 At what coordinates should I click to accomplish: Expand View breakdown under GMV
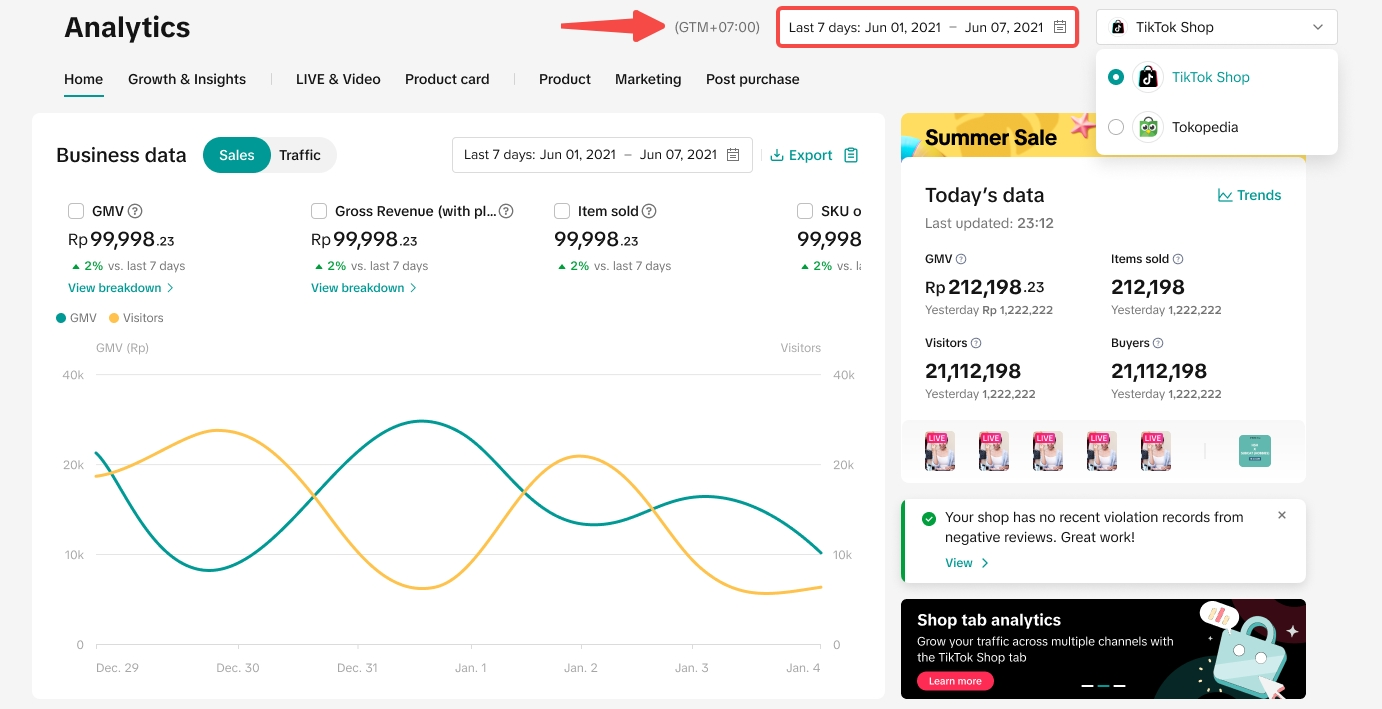(x=121, y=288)
